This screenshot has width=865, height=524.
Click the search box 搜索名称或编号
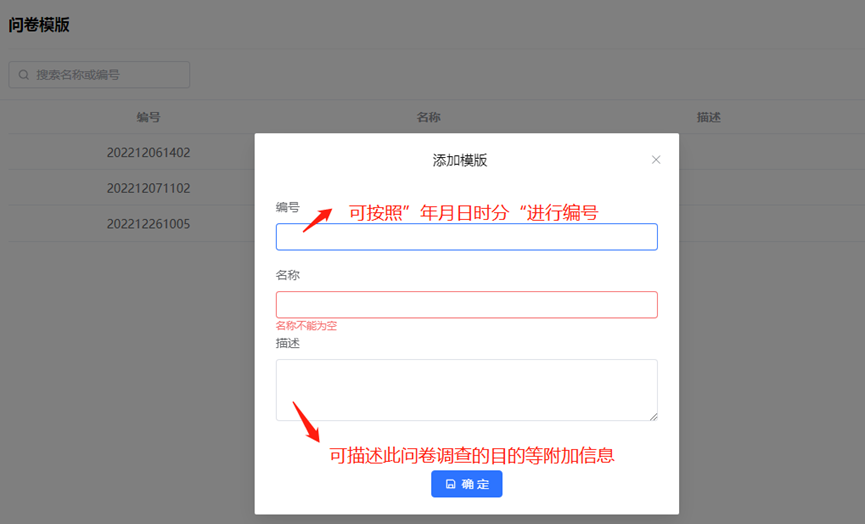coord(99,74)
